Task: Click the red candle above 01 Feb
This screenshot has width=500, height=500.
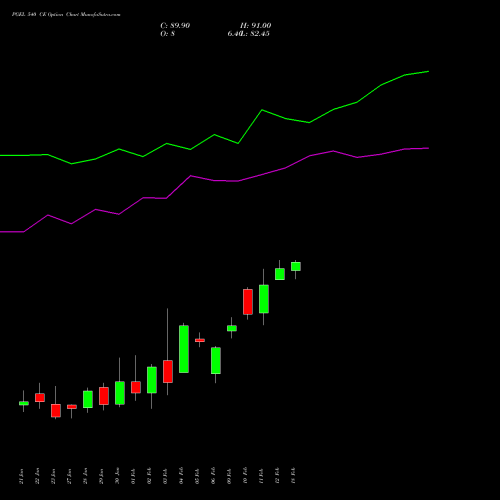Action: point(136,387)
